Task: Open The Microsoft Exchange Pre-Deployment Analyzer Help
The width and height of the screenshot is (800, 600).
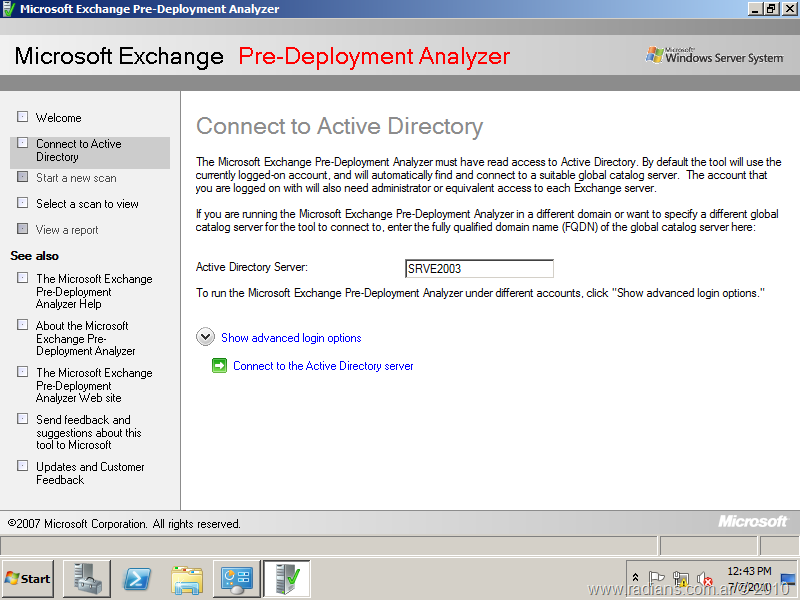Action: (x=94, y=291)
